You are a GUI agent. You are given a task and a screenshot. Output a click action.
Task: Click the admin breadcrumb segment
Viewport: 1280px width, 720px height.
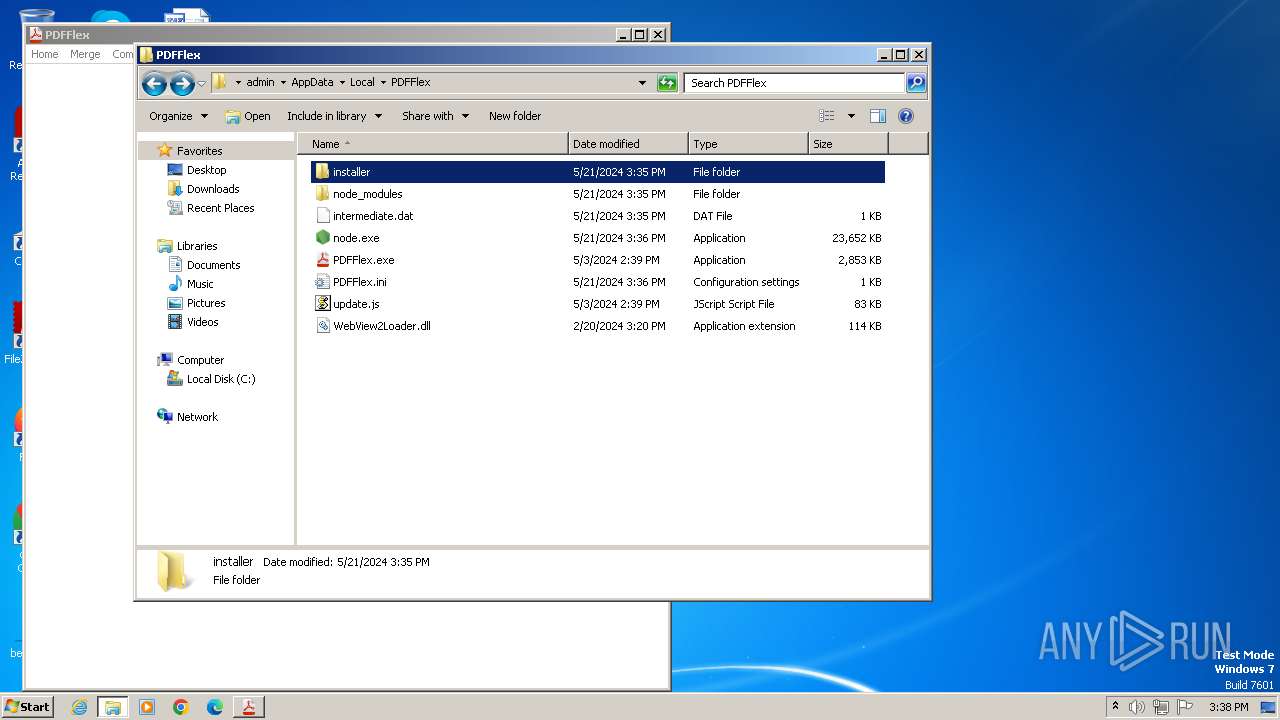[x=260, y=83]
